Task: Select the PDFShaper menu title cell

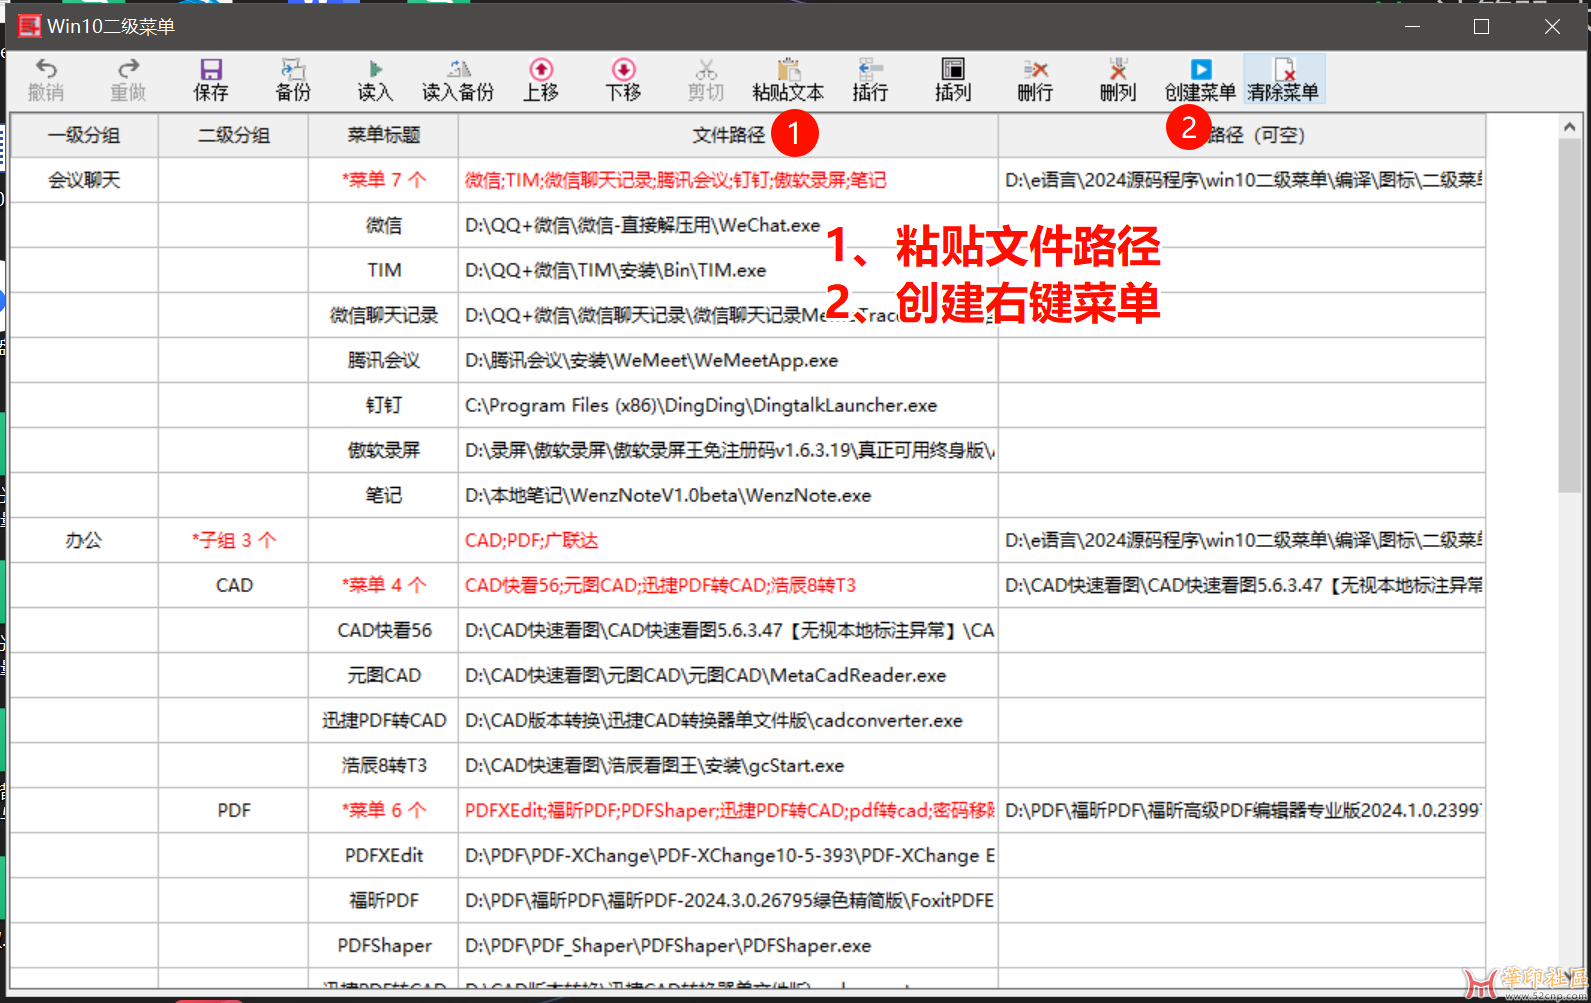Action: pos(384,945)
